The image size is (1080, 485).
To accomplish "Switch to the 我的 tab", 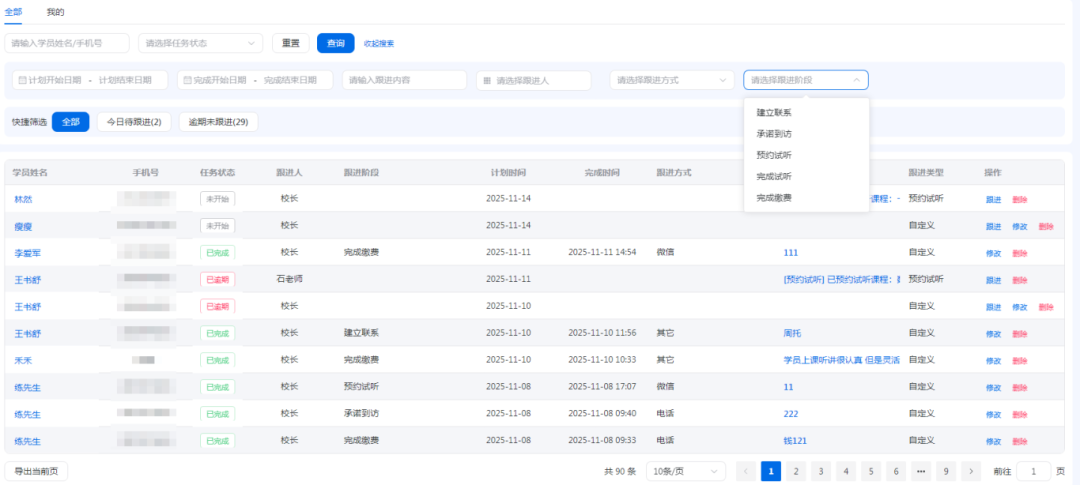I will pyautogui.click(x=55, y=12).
